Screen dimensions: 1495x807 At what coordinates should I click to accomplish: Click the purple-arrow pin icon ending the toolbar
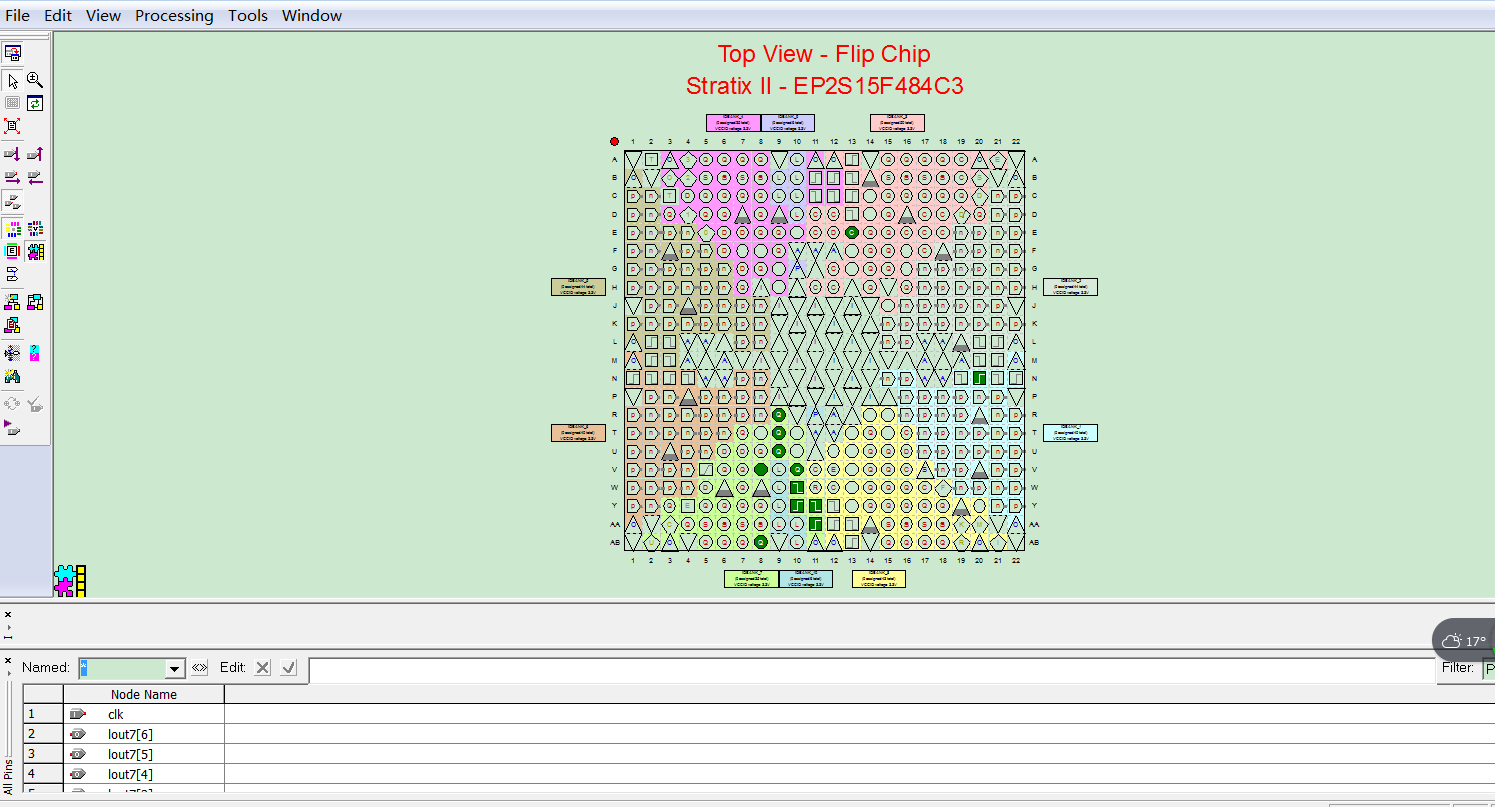tap(12, 427)
